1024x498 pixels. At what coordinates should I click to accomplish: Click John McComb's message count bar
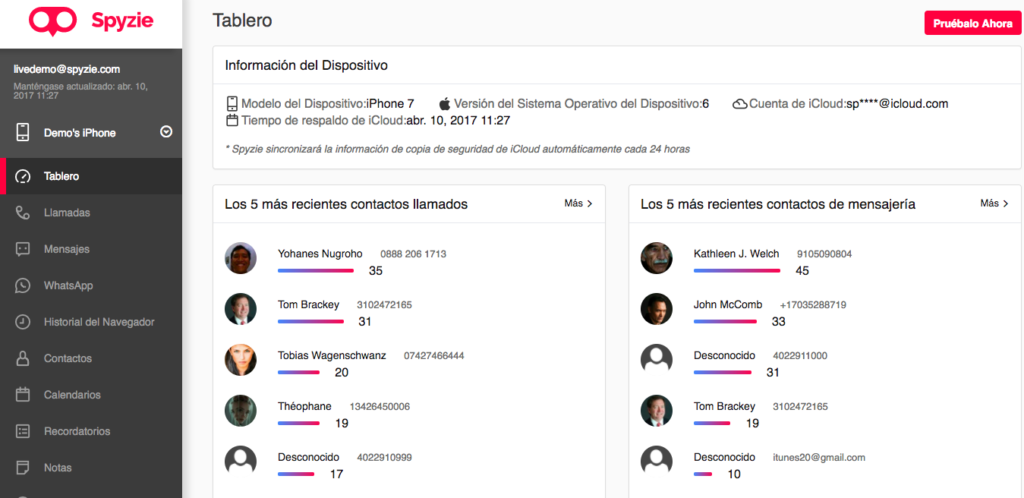(725, 321)
